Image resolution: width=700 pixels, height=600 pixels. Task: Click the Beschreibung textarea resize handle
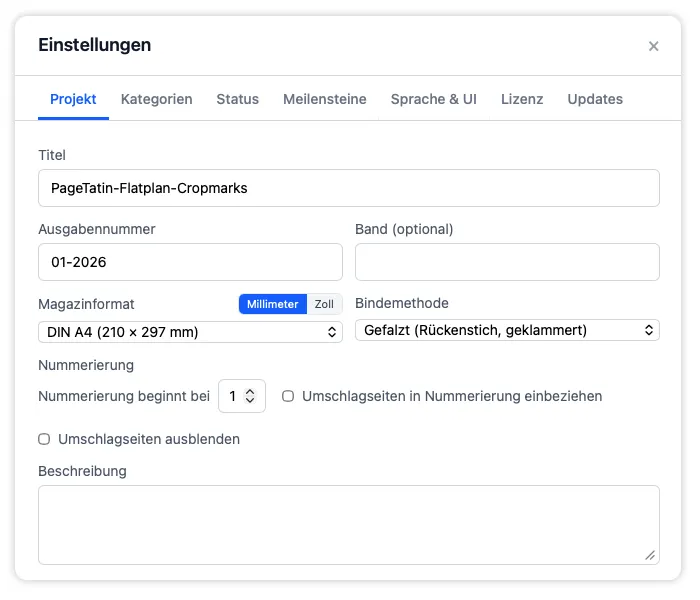[650, 555]
